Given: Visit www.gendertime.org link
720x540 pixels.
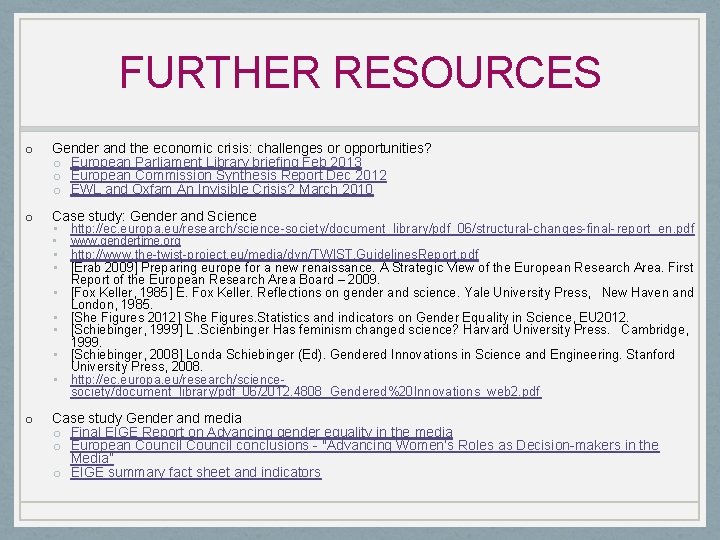Looking at the screenshot, I should [126, 241].
